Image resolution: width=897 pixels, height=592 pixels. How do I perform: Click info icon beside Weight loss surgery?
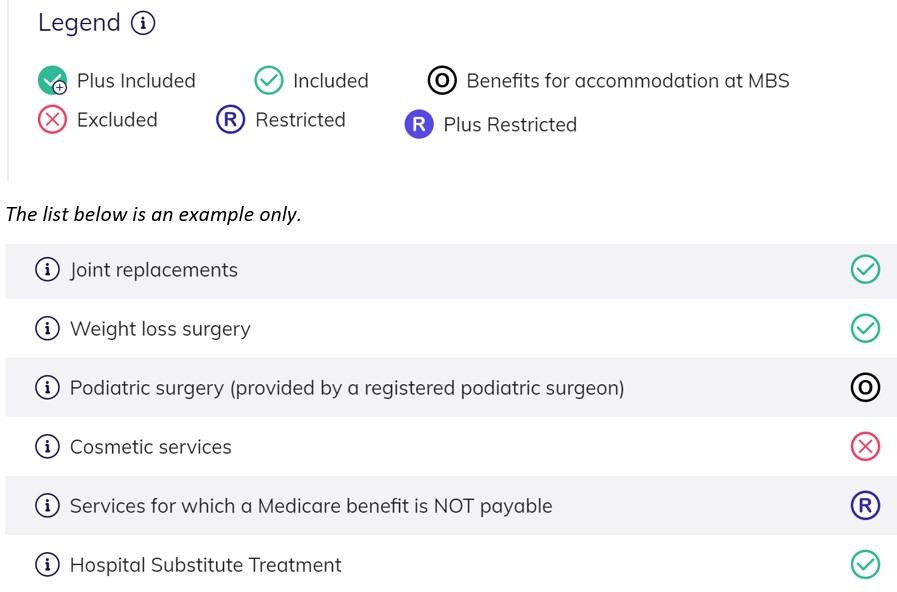pos(47,328)
